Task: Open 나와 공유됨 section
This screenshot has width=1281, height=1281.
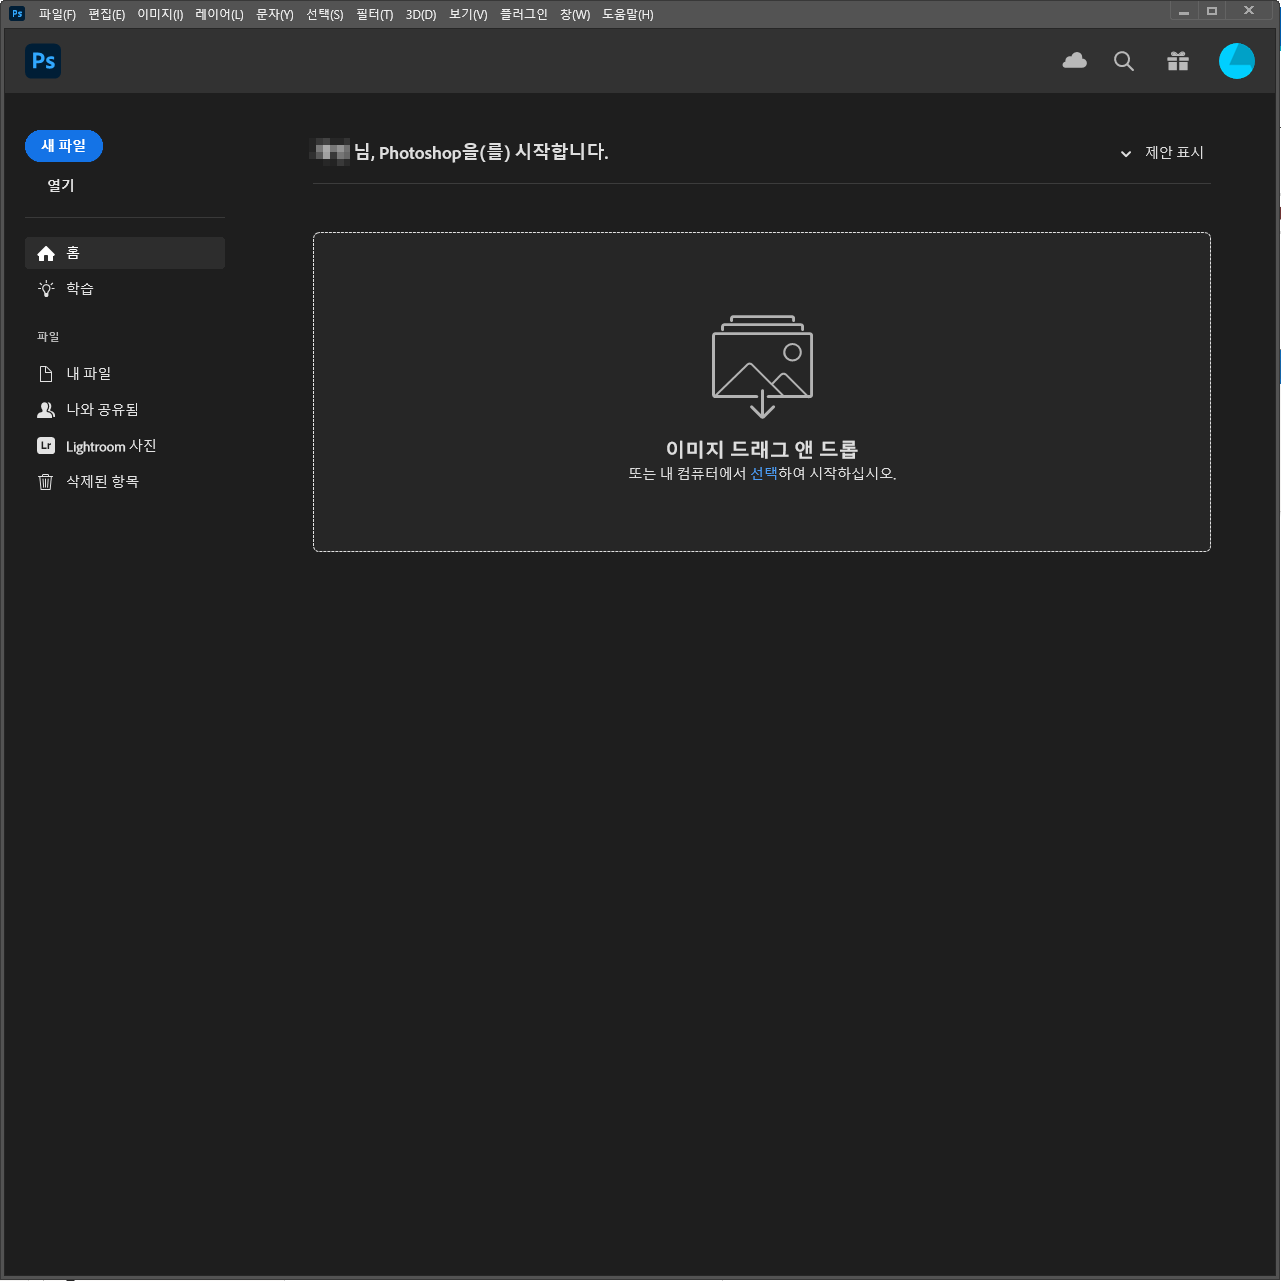Action: click(x=125, y=410)
